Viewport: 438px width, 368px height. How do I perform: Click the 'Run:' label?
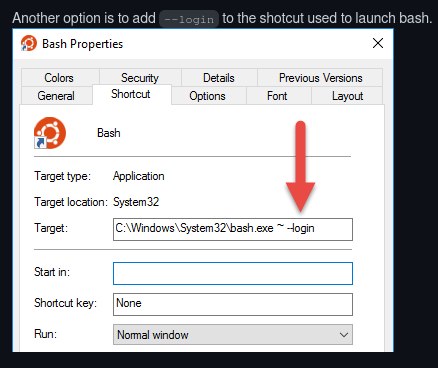[45, 334]
